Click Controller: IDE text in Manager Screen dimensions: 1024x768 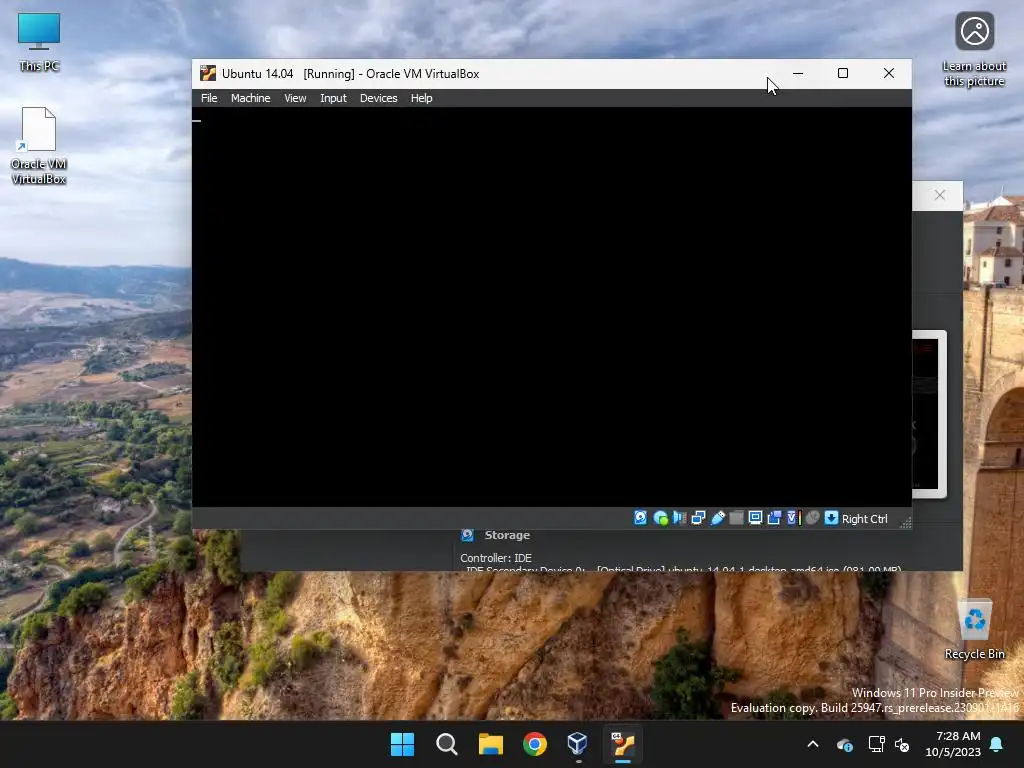[x=496, y=558]
